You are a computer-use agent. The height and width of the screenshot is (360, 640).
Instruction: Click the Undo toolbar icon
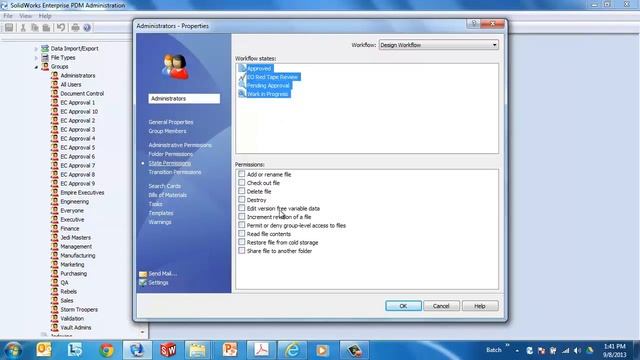coord(61,27)
